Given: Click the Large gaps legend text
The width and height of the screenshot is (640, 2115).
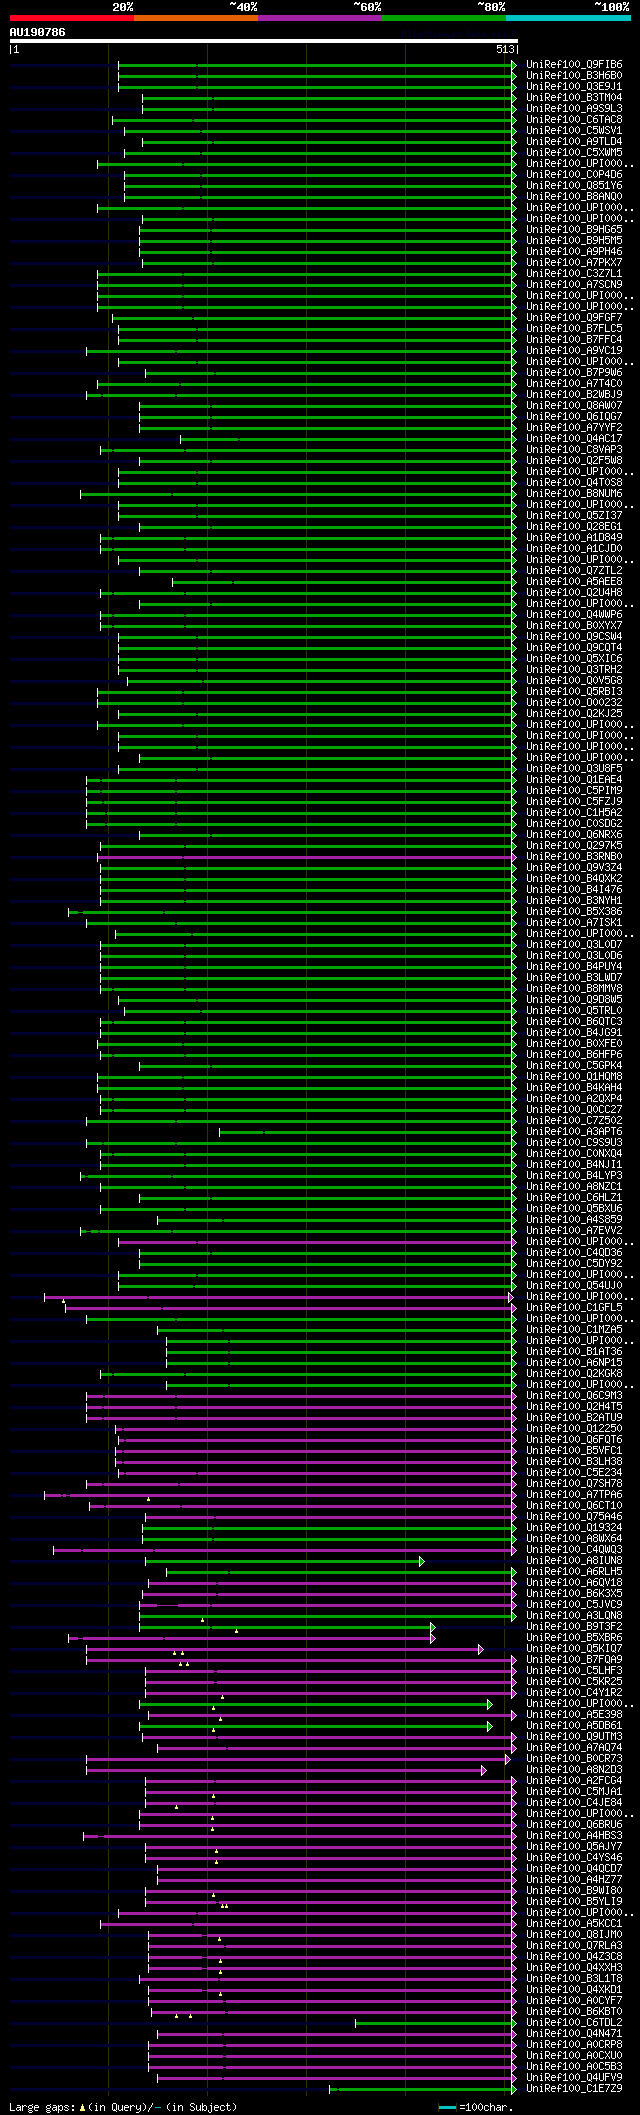Looking at the screenshot, I should [123, 2106].
